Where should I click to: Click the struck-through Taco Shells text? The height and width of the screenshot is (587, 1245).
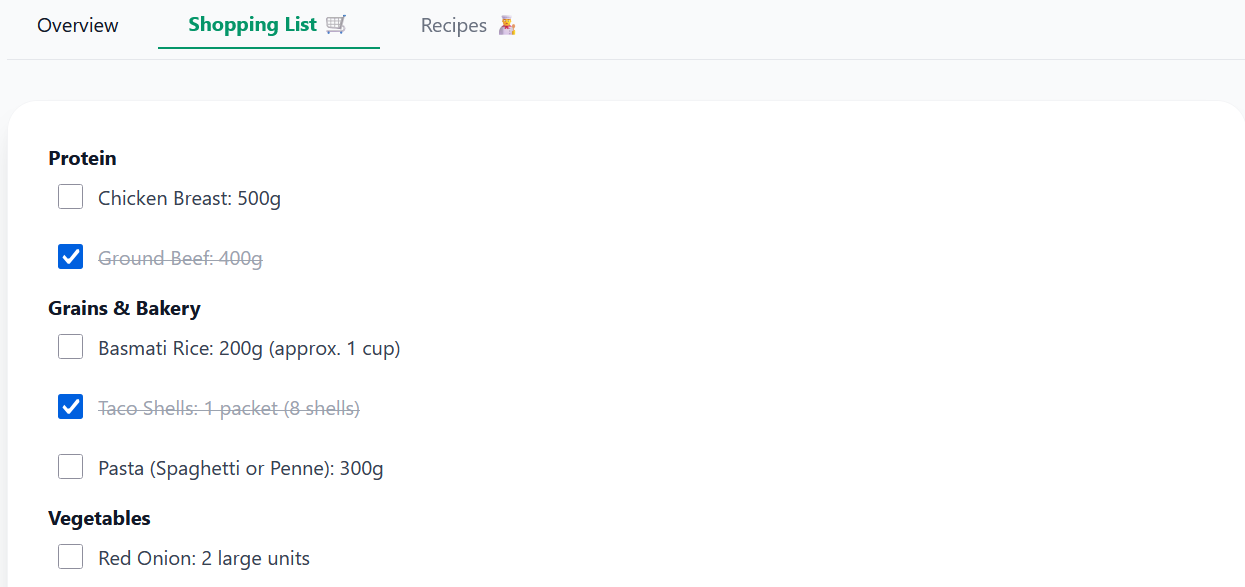[229, 408]
